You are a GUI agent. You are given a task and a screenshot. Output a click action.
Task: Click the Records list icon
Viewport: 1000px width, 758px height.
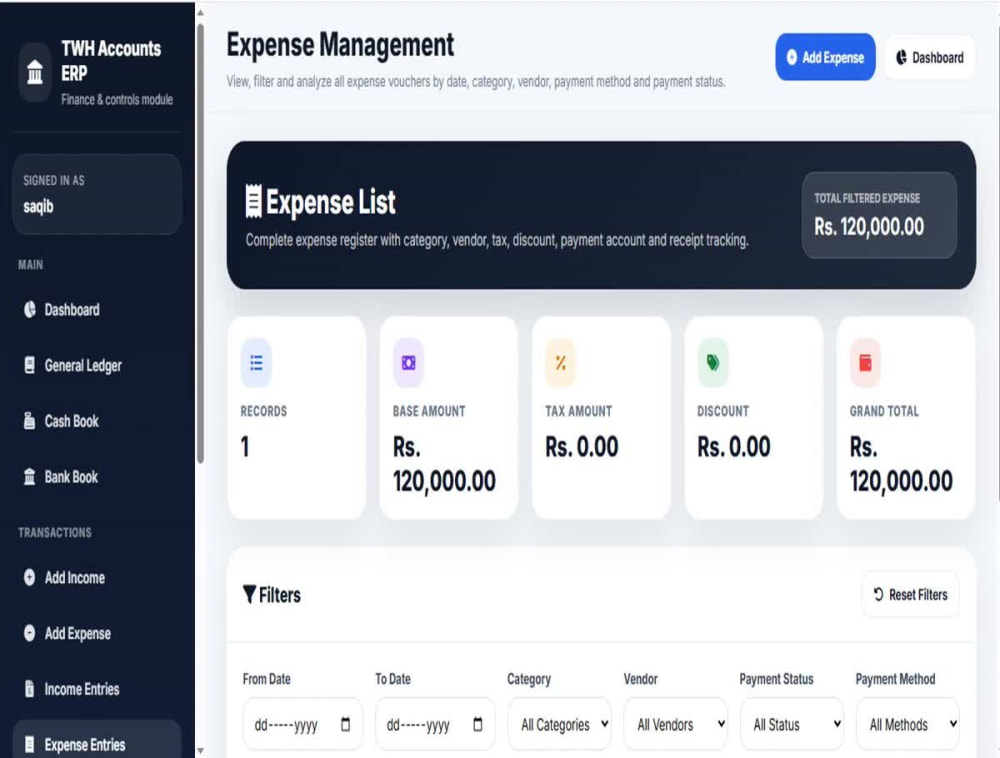point(256,363)
